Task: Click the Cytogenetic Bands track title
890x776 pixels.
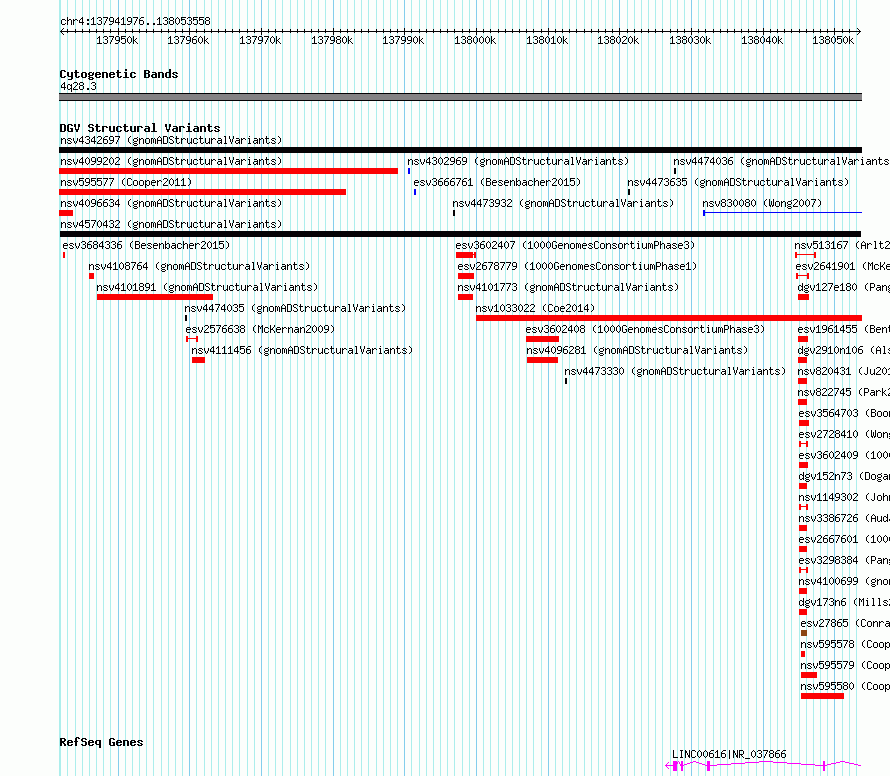Action: (119, 74)
